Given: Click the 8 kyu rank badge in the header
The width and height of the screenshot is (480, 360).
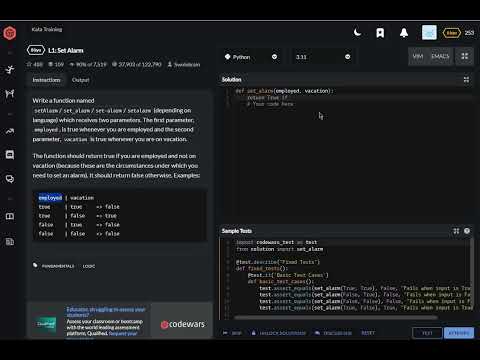Looking at the screenshot, I should click(x=452, y=33).
